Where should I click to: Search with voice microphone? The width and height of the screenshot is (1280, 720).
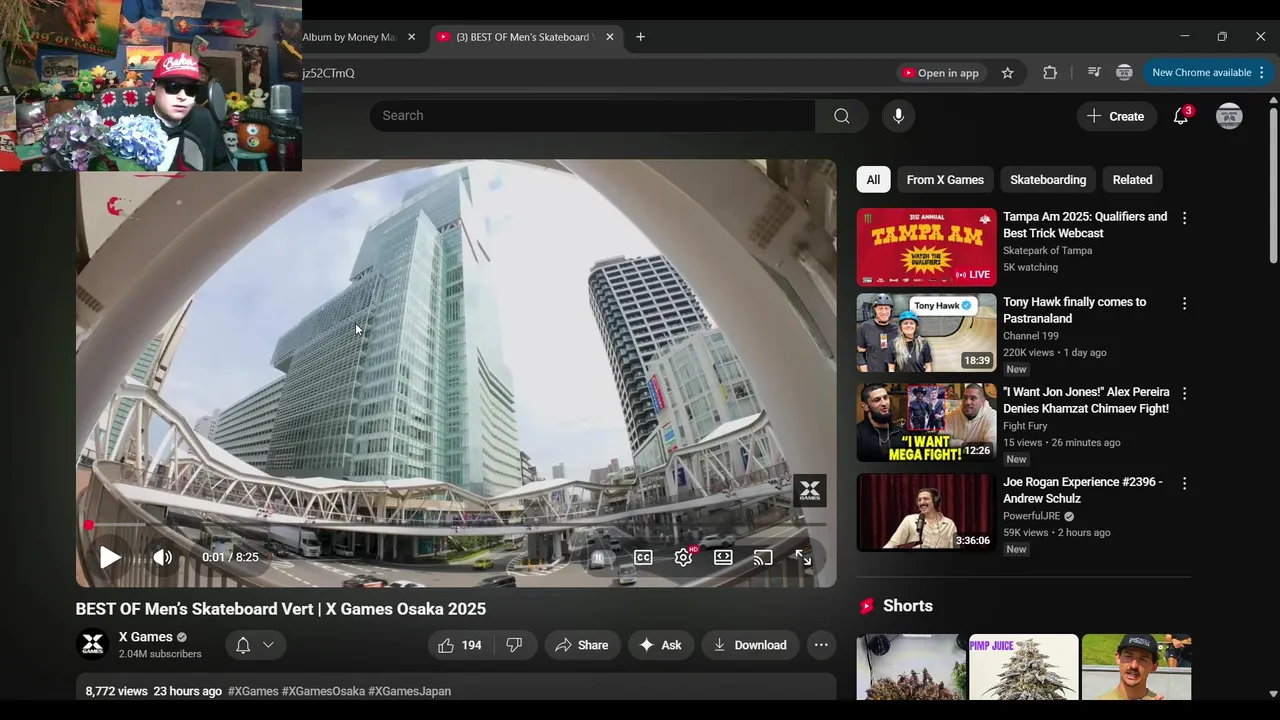click(898, 116)
